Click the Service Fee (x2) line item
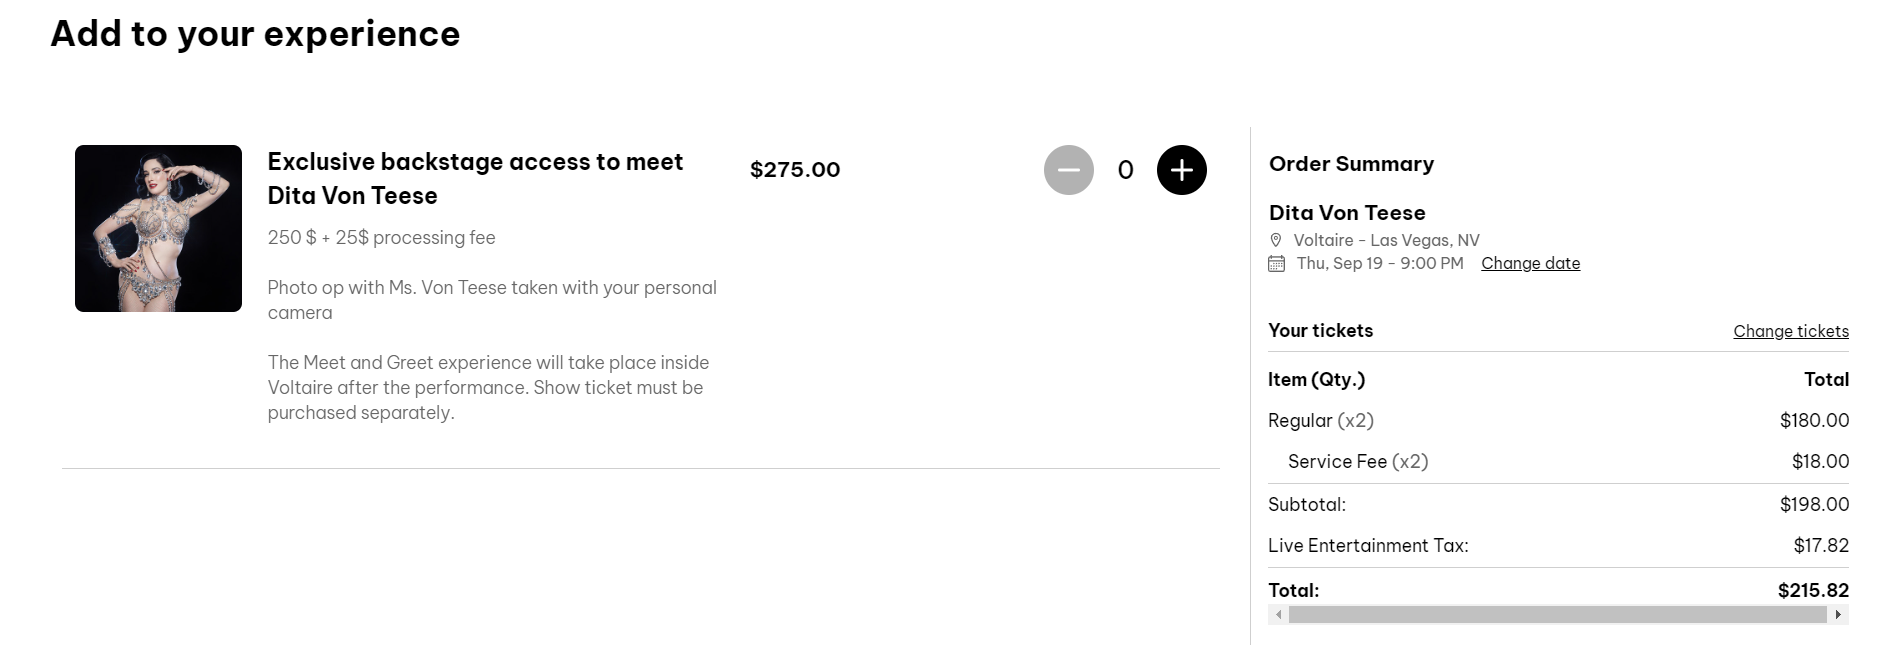Viewport: 1893px width, 645px height. (x=1357, y=462)
